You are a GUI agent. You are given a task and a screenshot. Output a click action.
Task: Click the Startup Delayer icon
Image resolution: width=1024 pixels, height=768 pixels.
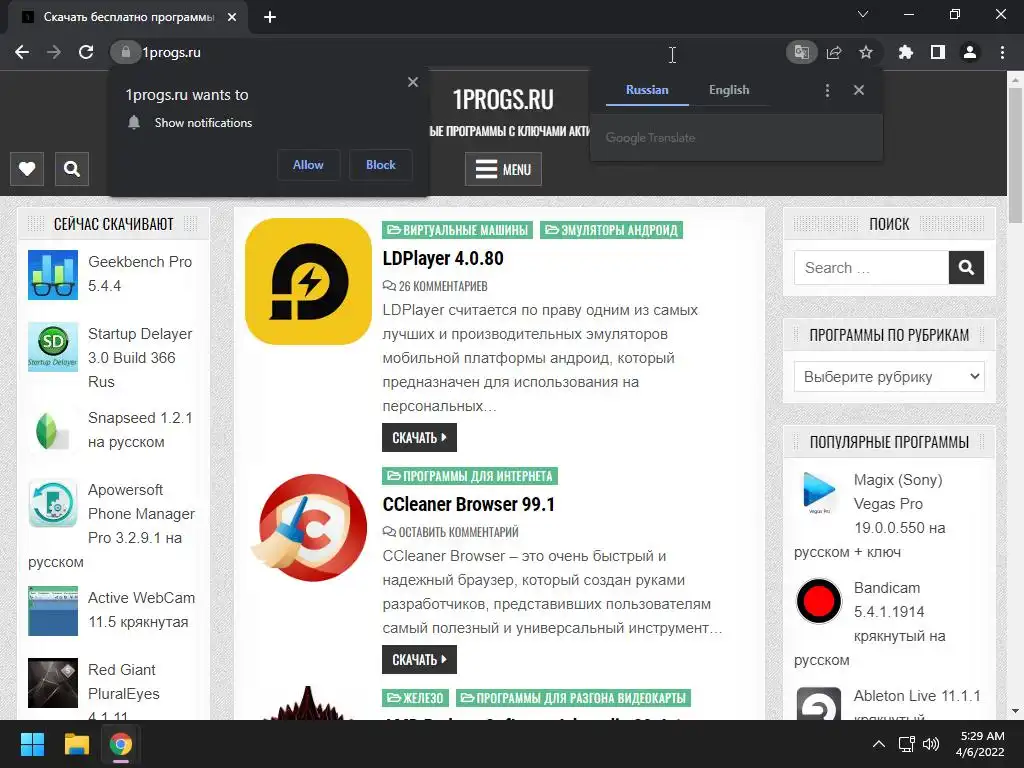tap(53, 347)
